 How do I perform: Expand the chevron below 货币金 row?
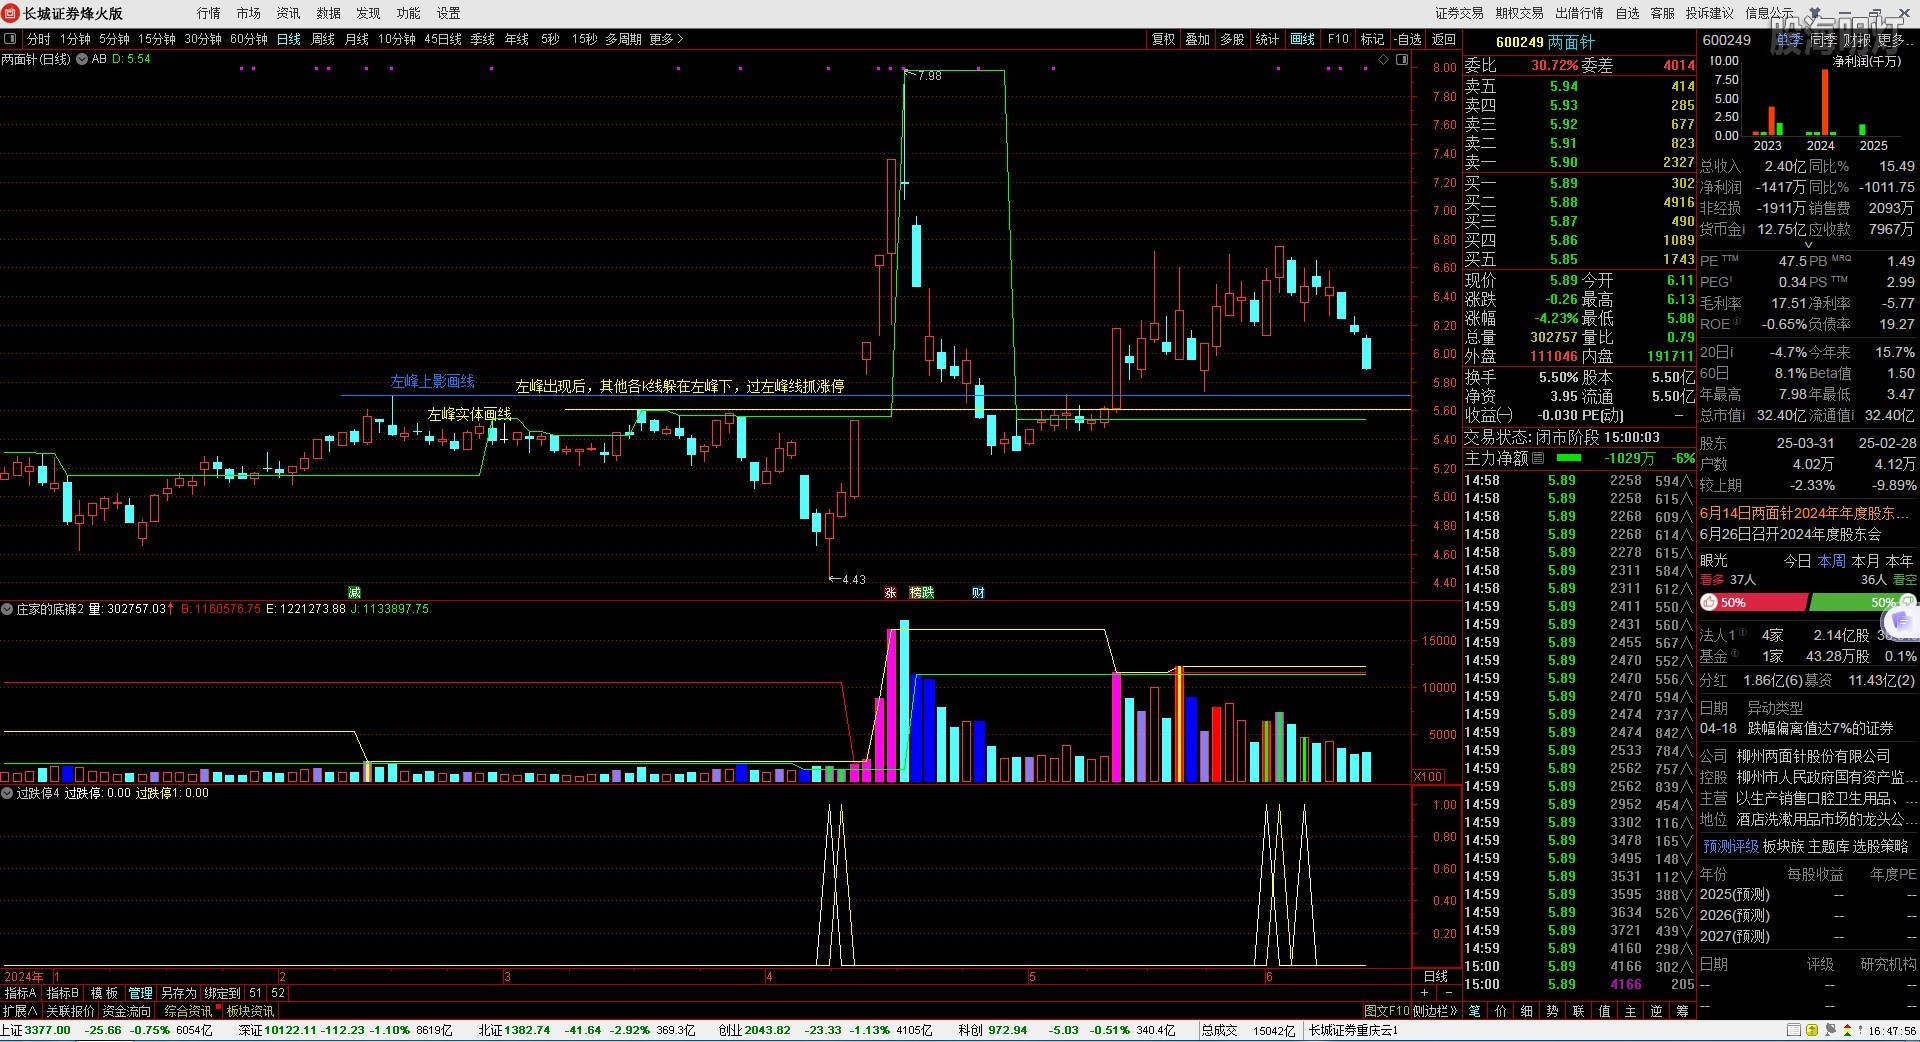tap(1808, 244)
